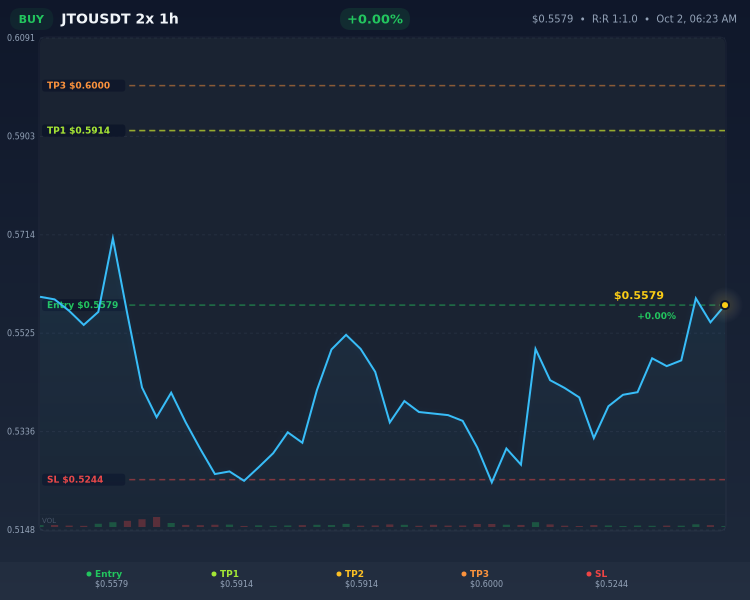Click the +0.00% profit pill in the header

coord(375,19)
